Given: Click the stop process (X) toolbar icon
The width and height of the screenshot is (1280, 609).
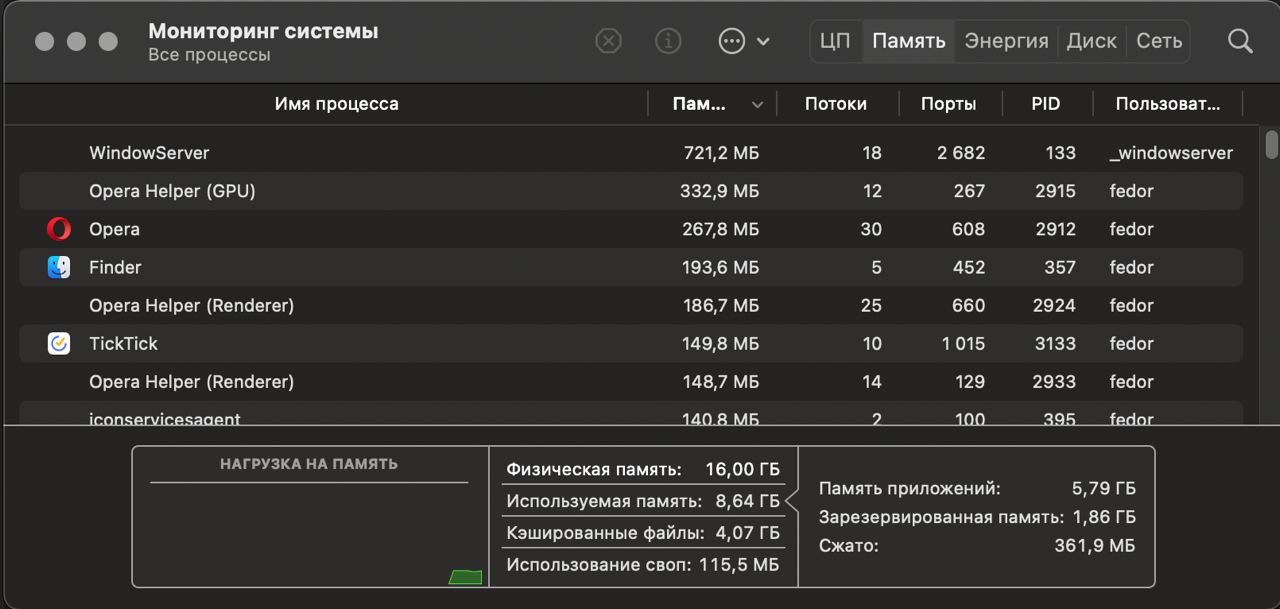Looking at the screenshot, I should coord(608,41).
